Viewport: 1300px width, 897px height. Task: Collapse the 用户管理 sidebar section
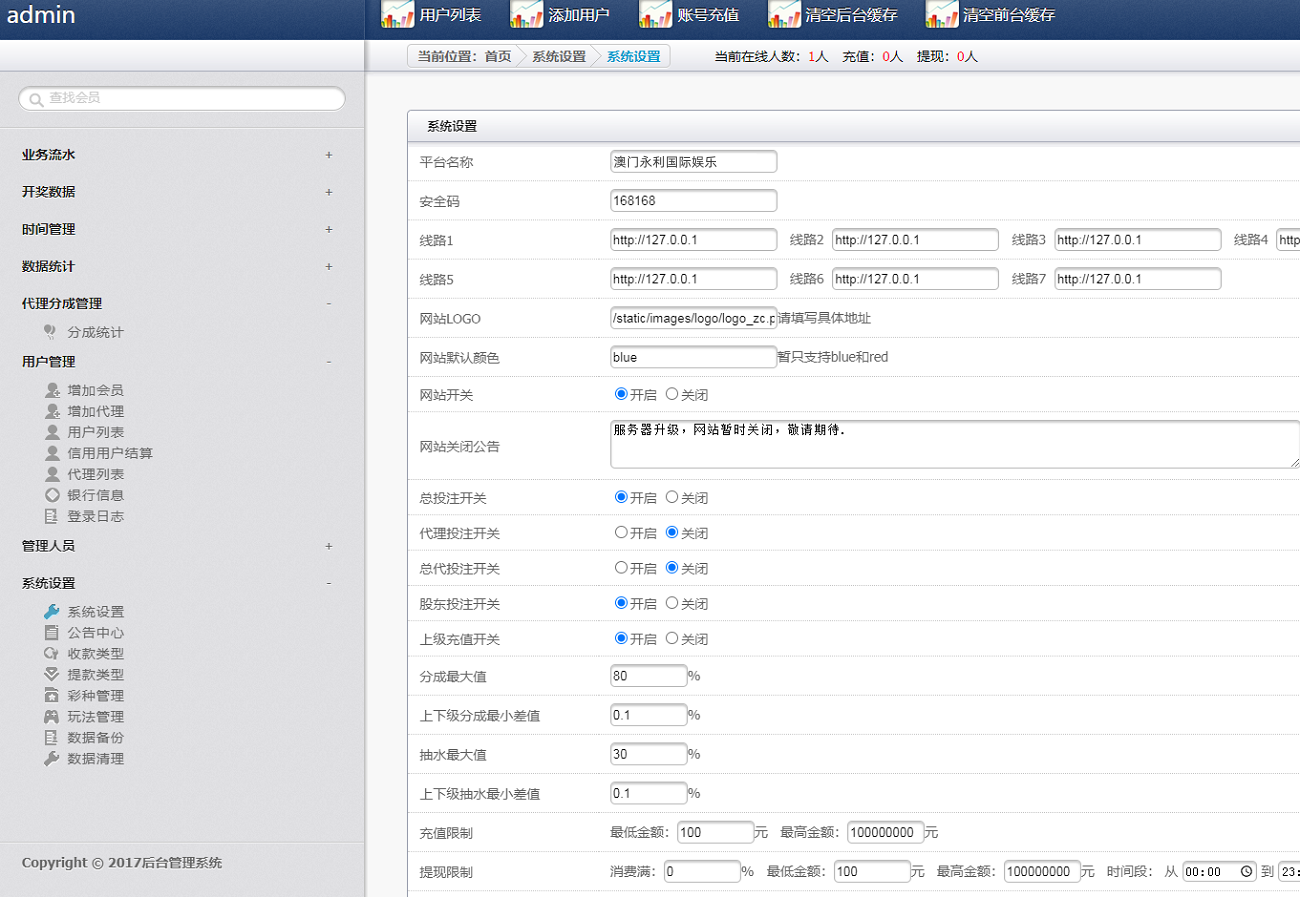click(328, 362)
